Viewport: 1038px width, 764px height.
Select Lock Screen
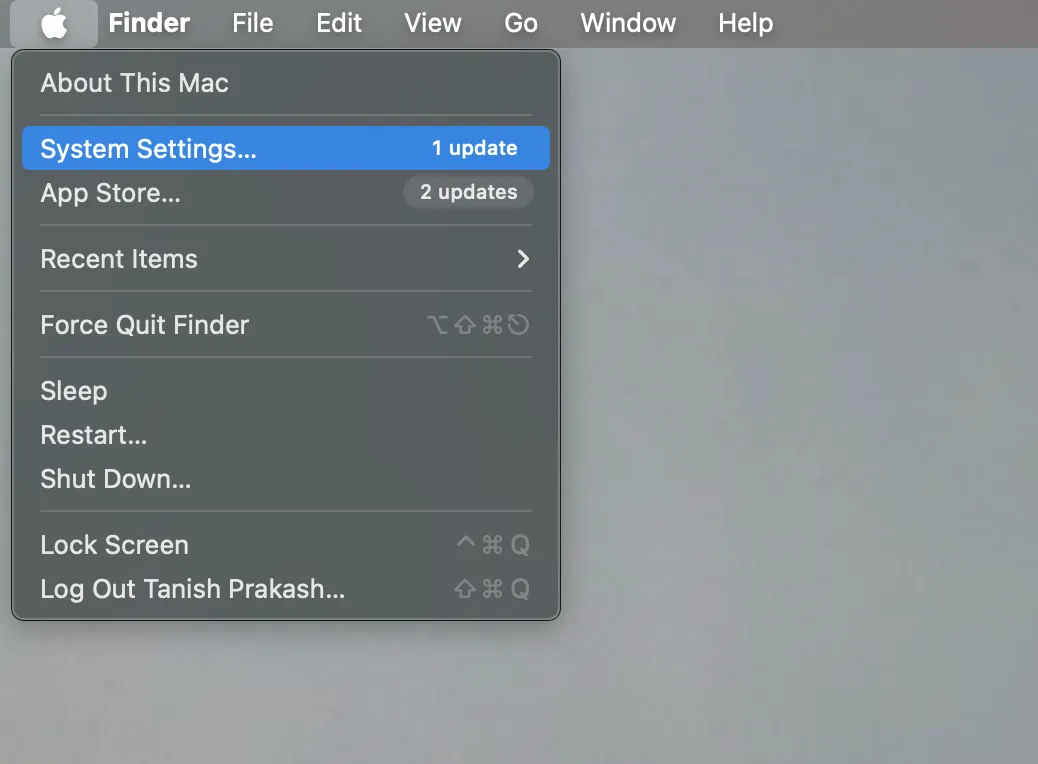286,545
